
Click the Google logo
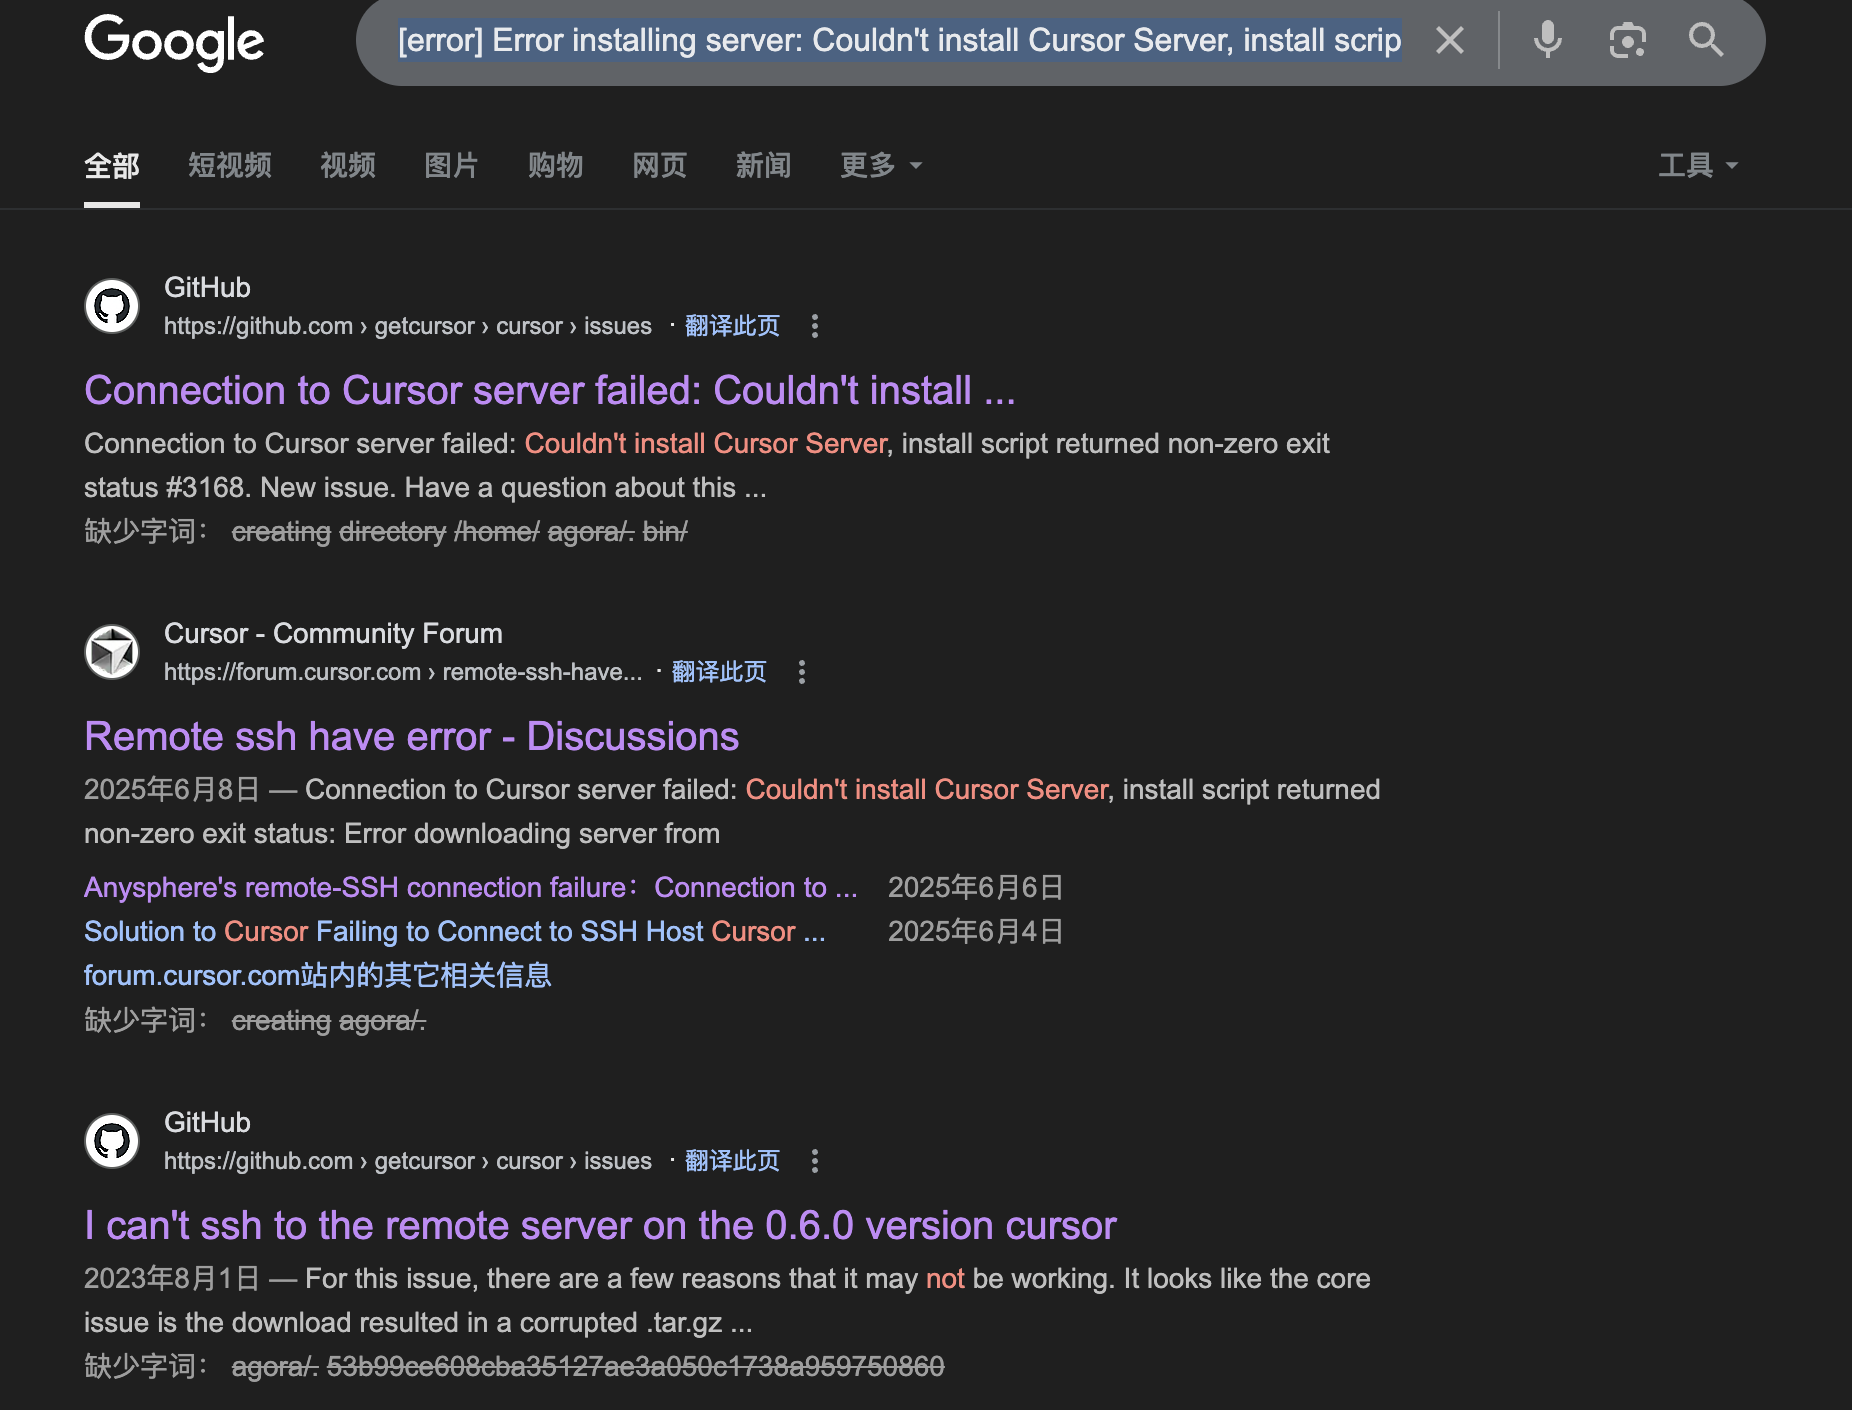(173, 42)
